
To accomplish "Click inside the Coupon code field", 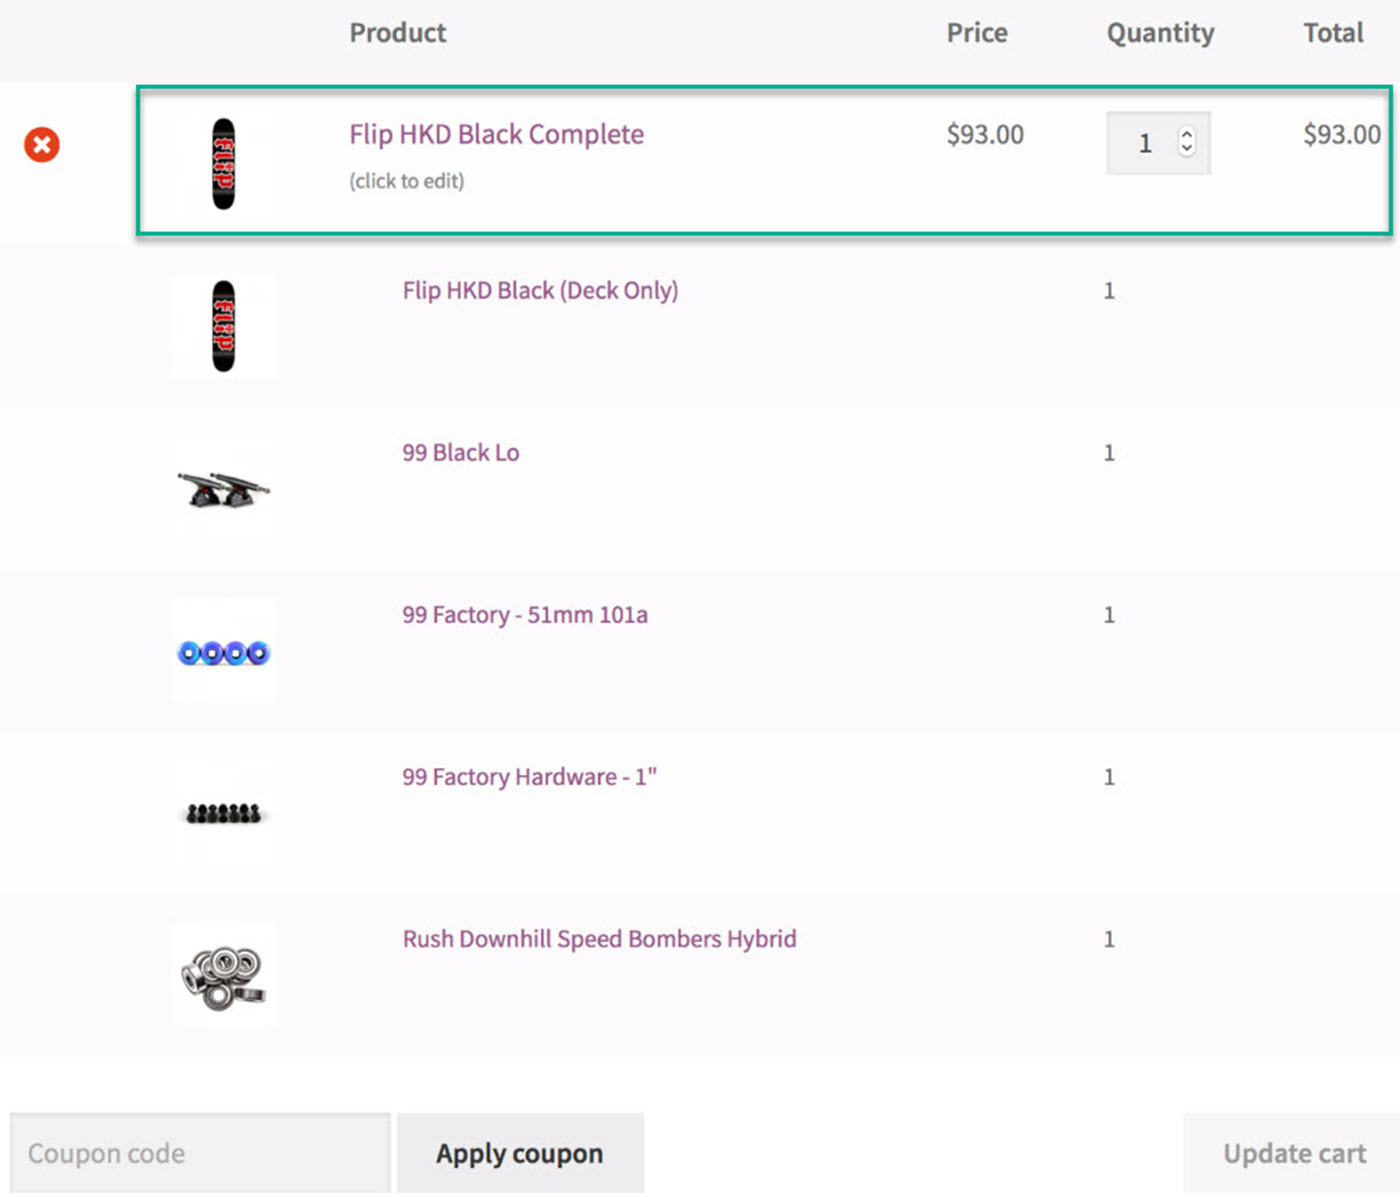I will click(200, 1152).
